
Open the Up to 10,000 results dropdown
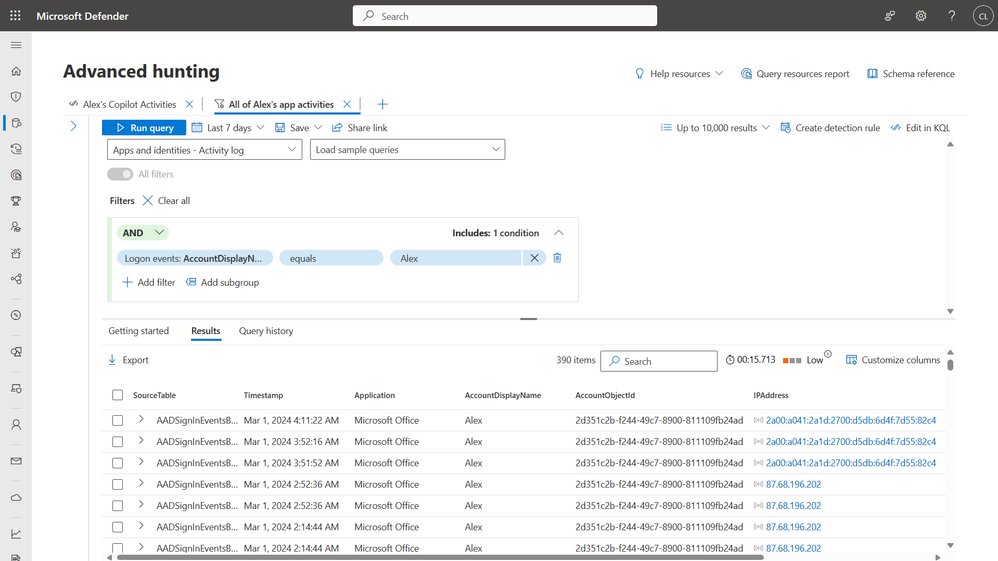[715, 127]
